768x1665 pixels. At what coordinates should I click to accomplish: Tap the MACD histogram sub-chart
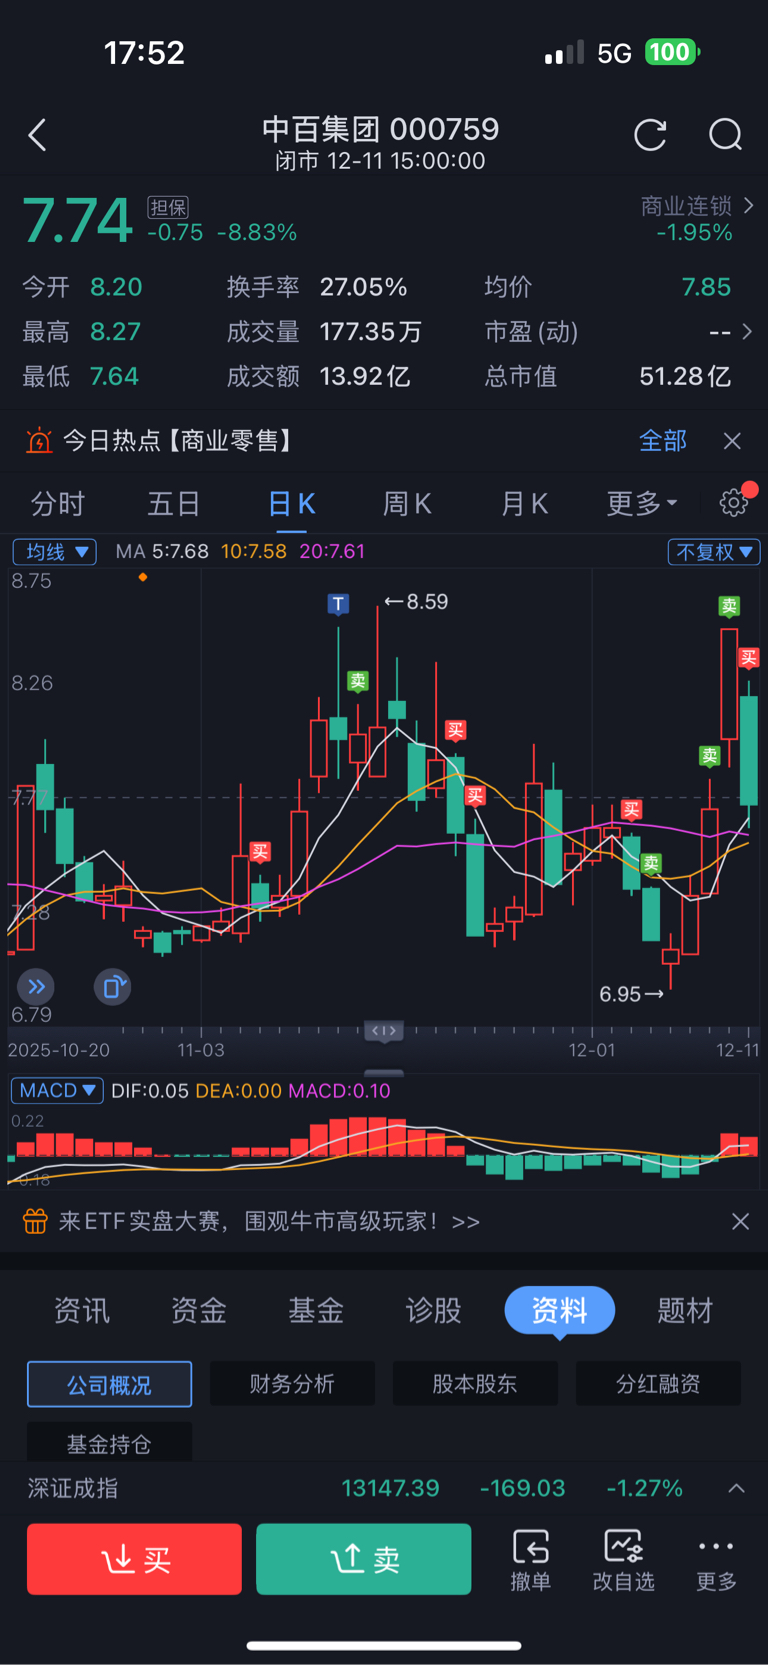(x=384, y=1150)
